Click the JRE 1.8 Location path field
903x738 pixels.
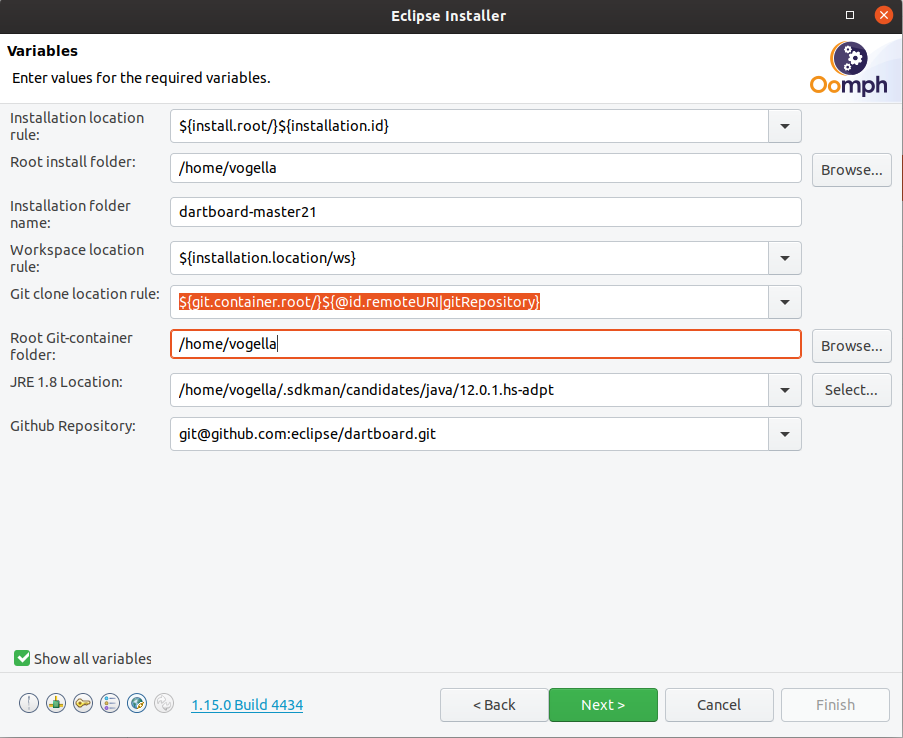pyautogui.click(x=469, y=390)
